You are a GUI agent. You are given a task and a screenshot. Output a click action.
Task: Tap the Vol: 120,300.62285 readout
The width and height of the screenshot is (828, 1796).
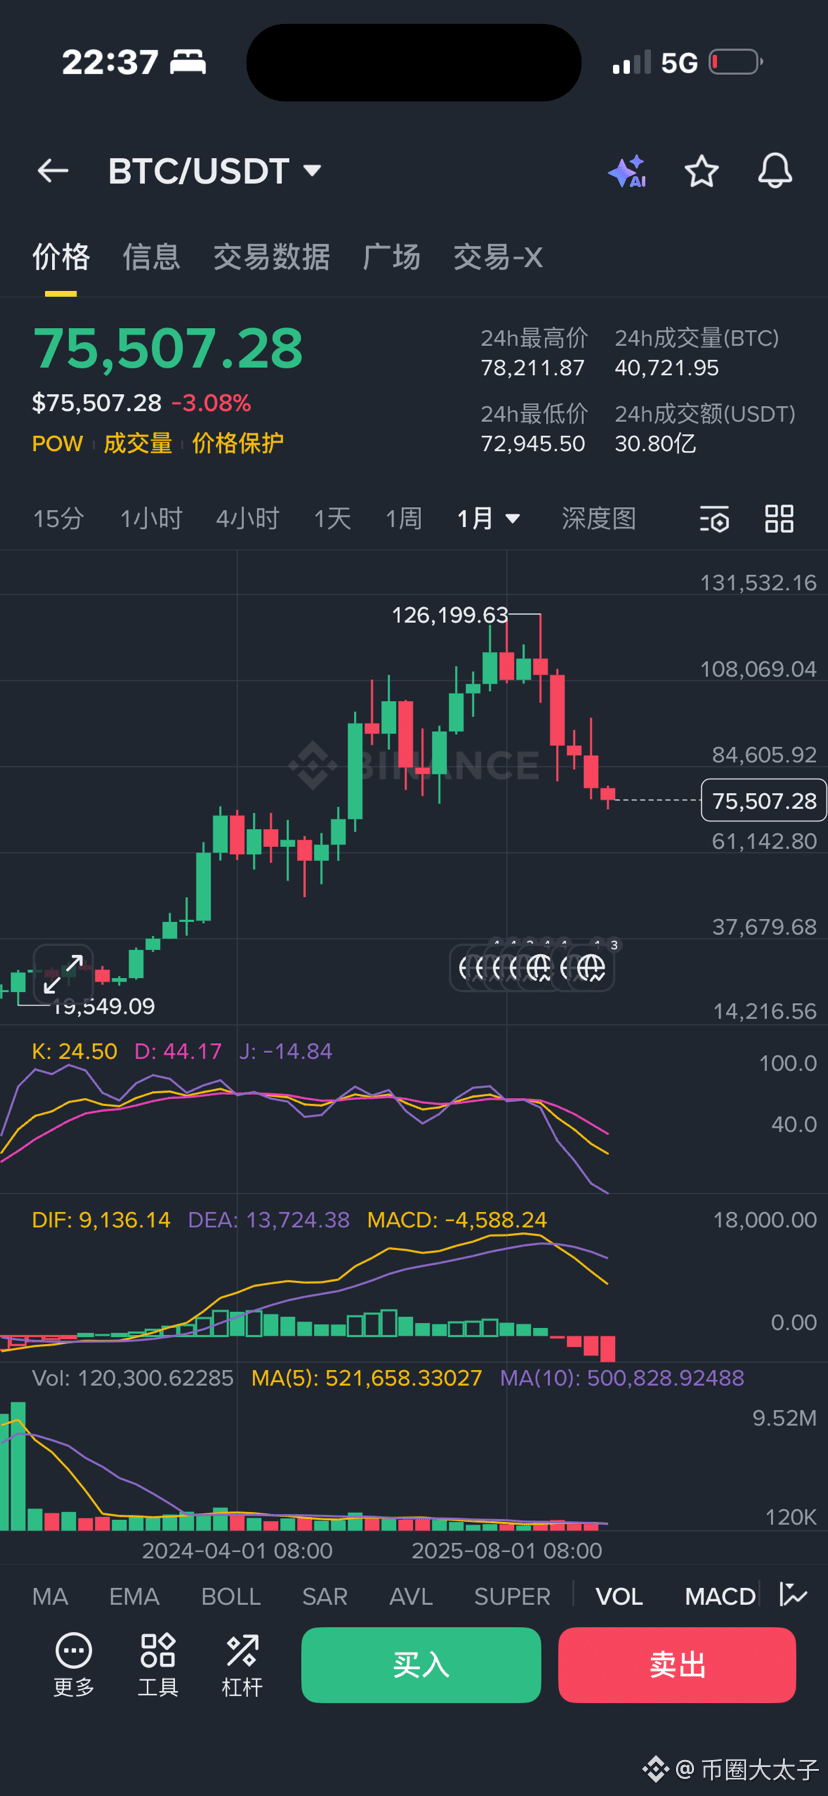[x=133, y=1378]
